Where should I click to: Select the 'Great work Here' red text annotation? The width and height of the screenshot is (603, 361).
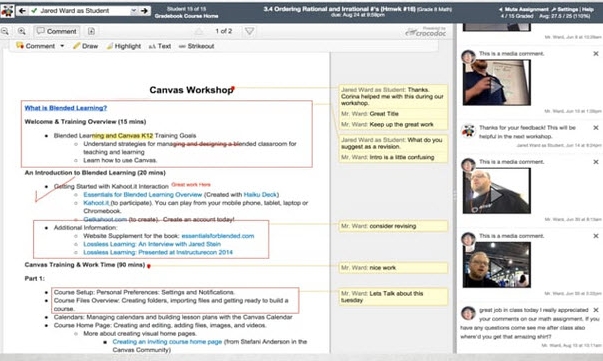click(x=191, y=185)
